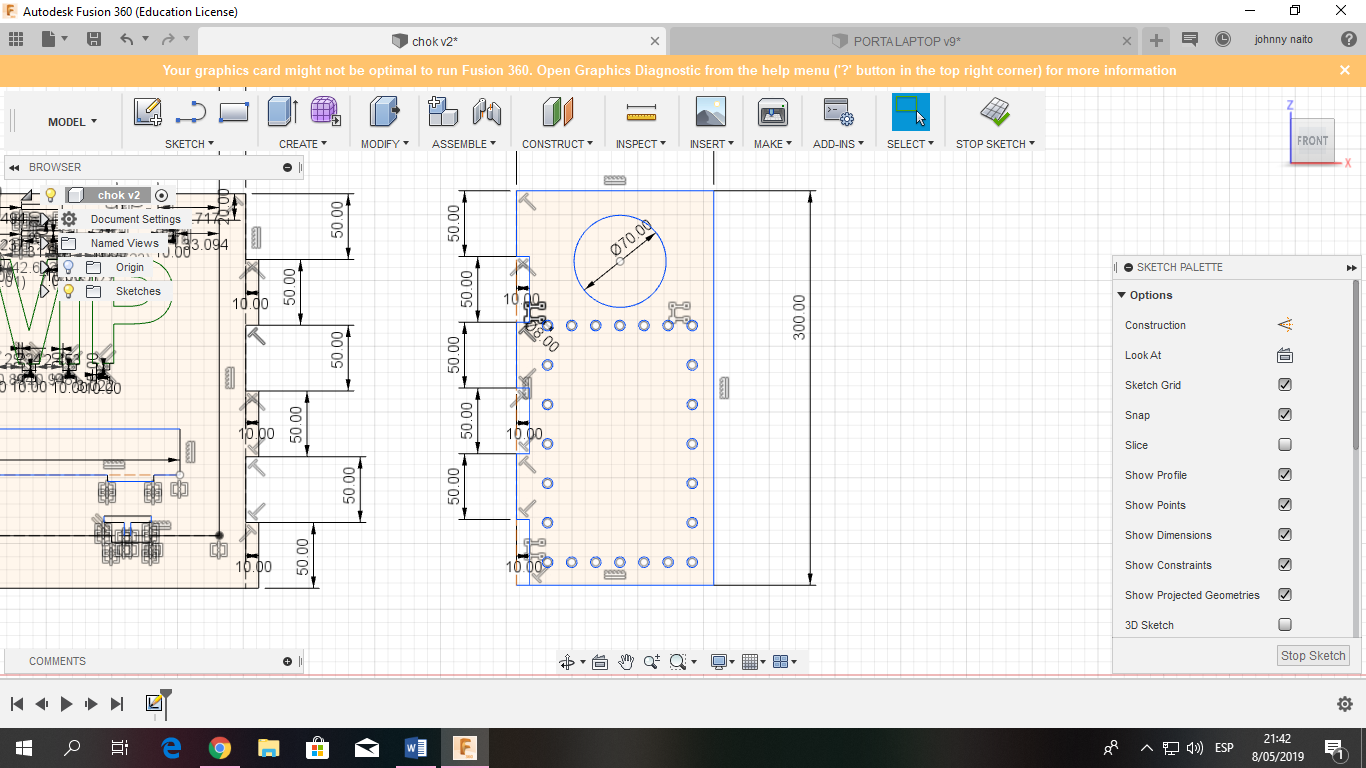The image size is (1366, 768).
Task: Click the New Component assemble icon
Action: 443,112
